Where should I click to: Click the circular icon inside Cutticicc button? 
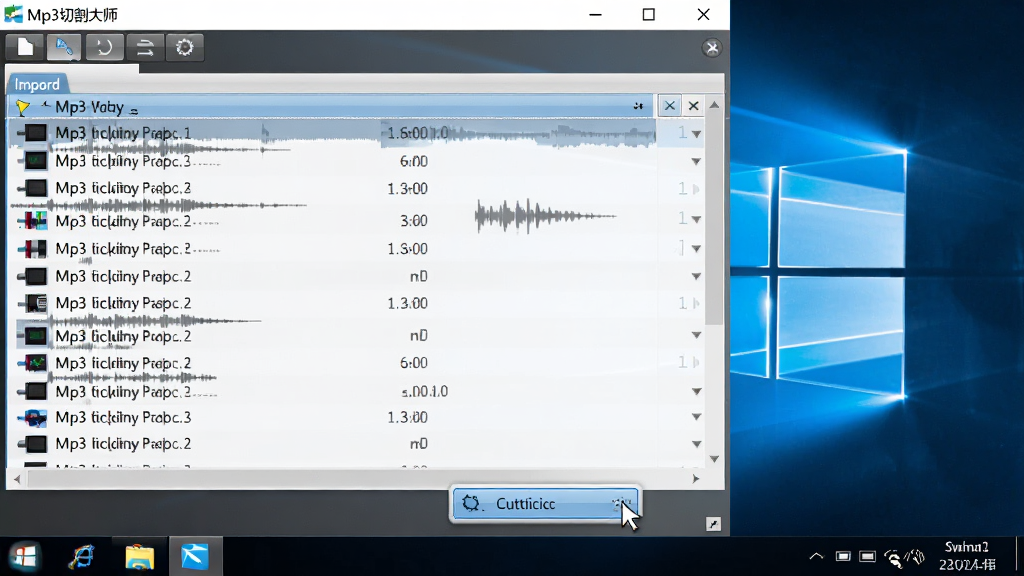(471, 504)
